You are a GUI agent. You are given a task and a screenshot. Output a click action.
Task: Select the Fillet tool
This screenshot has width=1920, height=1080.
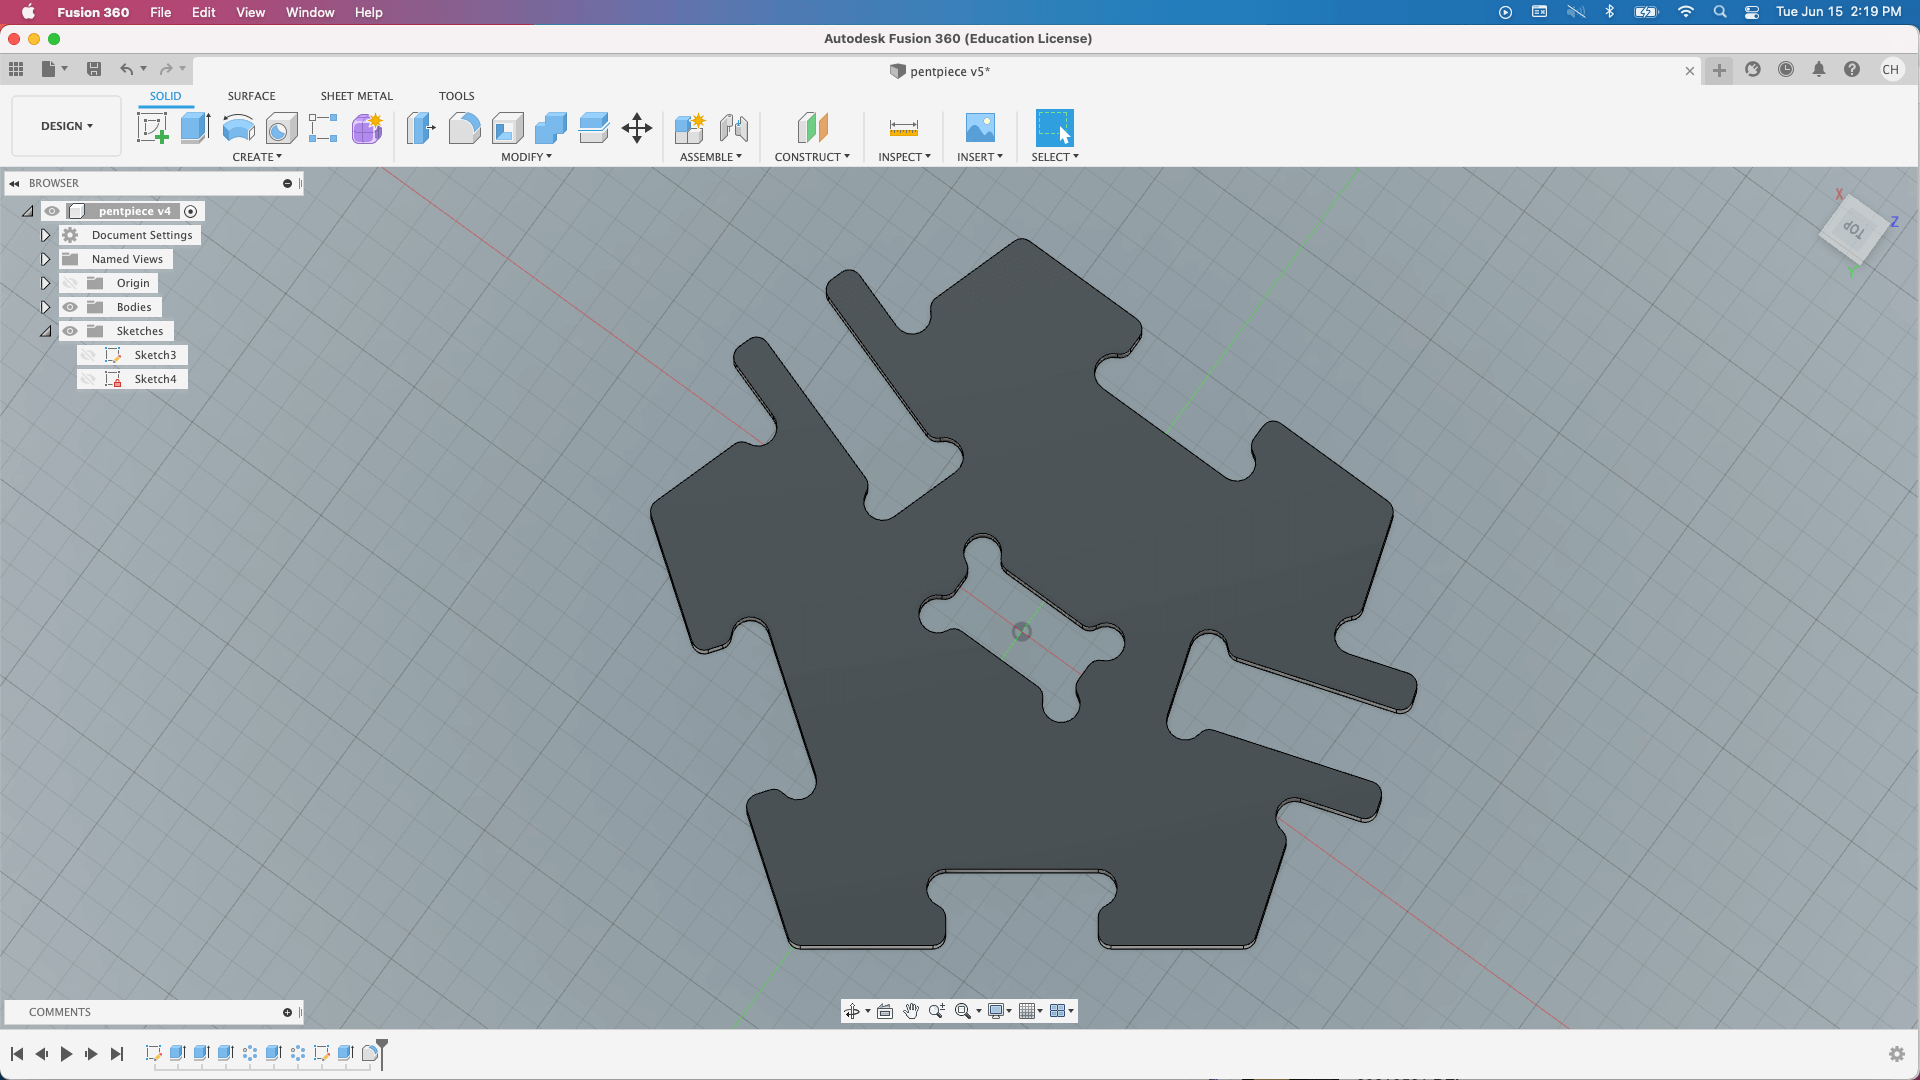(x=464, y=128)
